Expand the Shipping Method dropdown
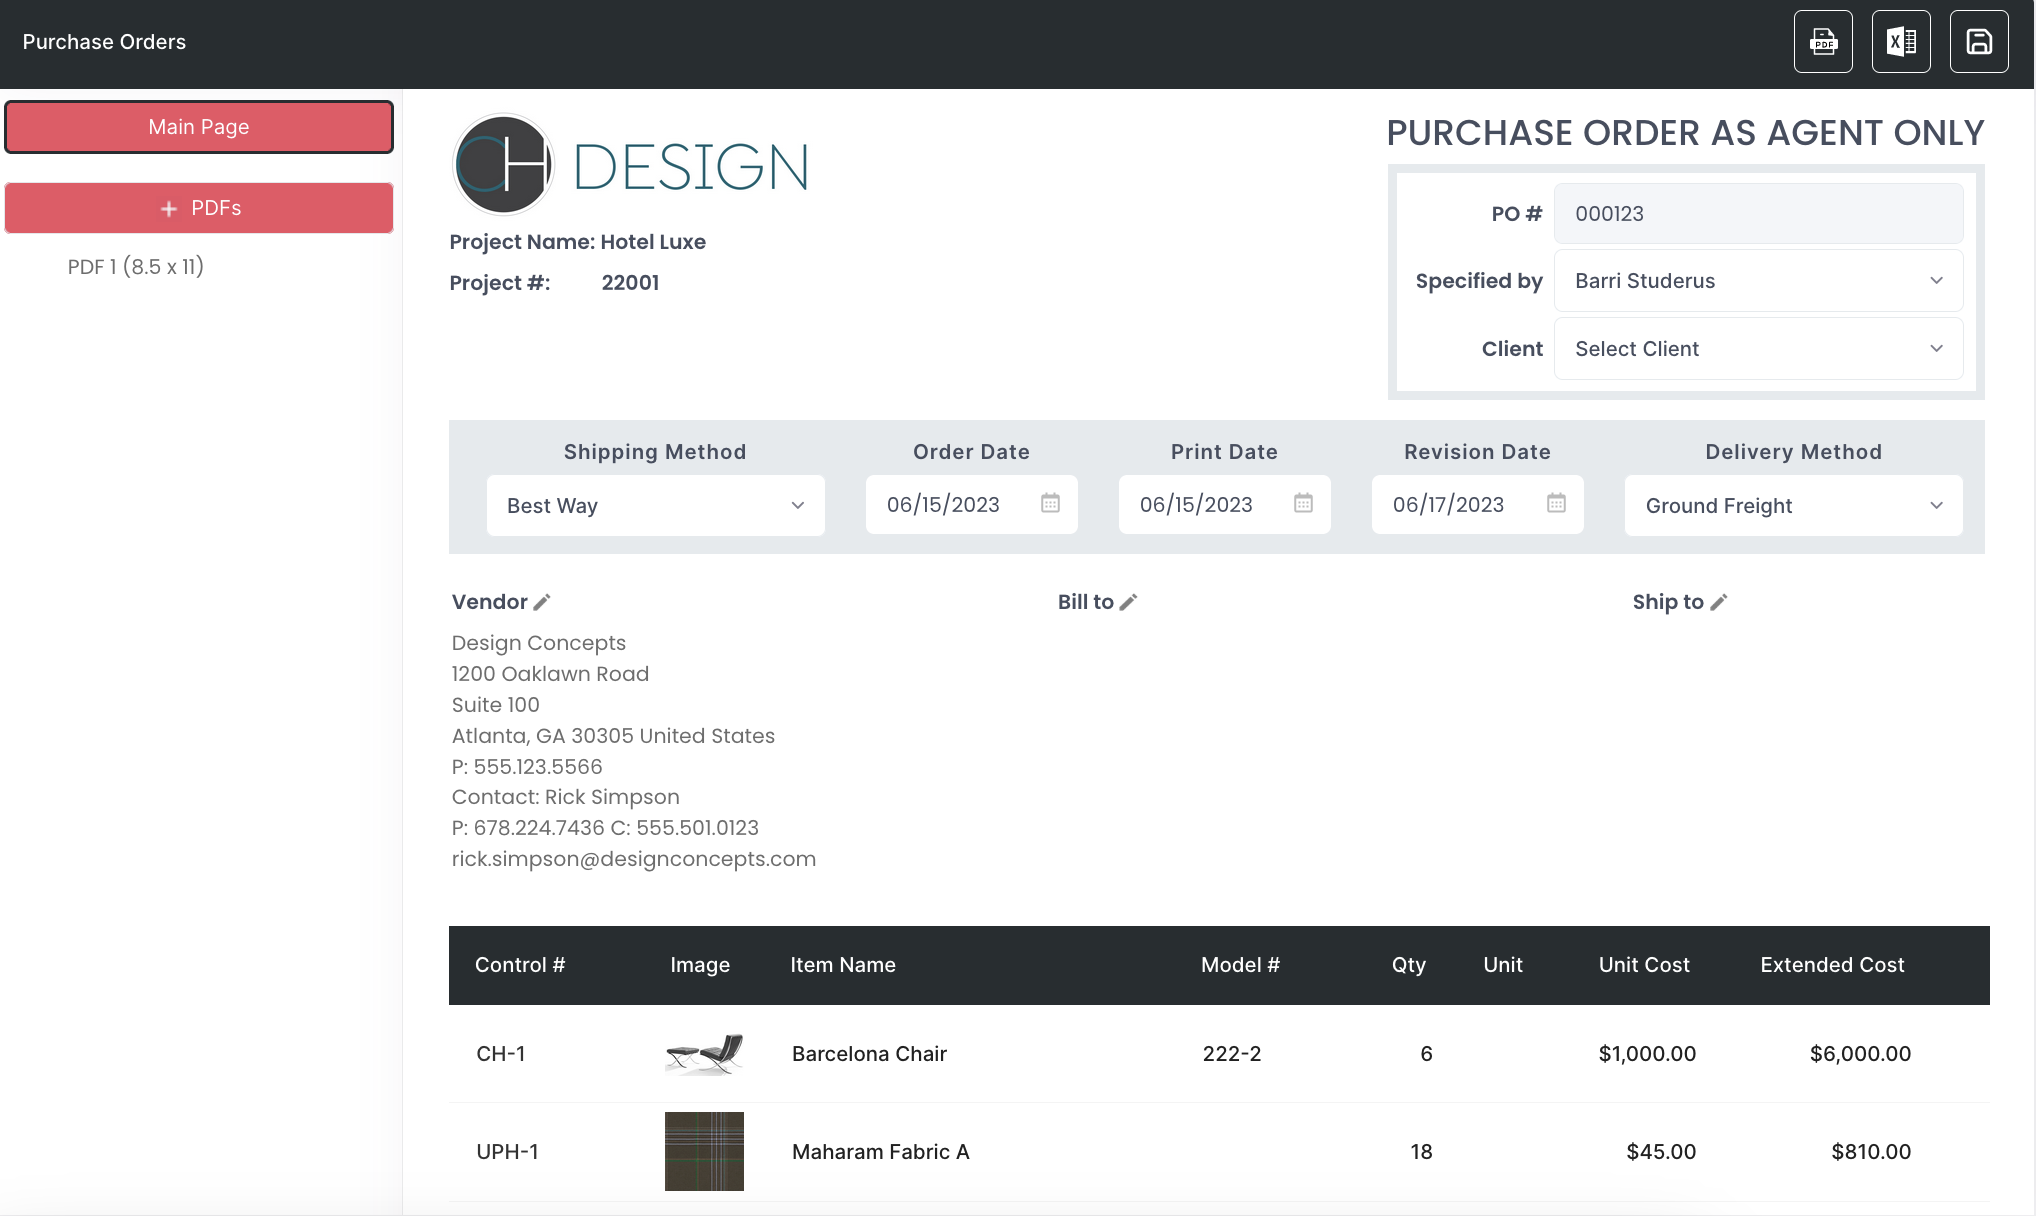 (x=655, y=505)
